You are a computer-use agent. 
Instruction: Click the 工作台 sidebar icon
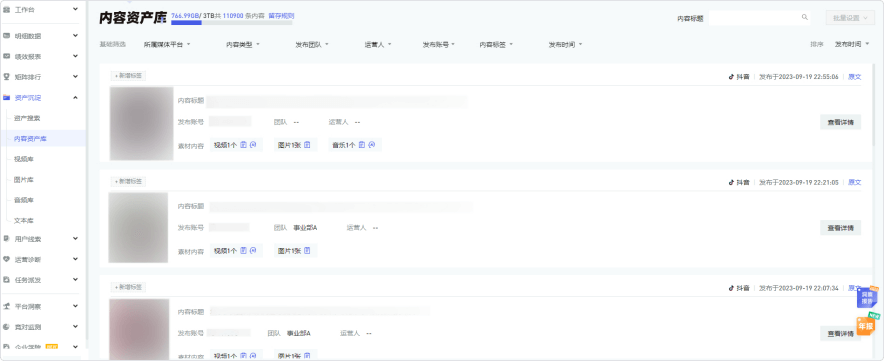pos(7,10)
